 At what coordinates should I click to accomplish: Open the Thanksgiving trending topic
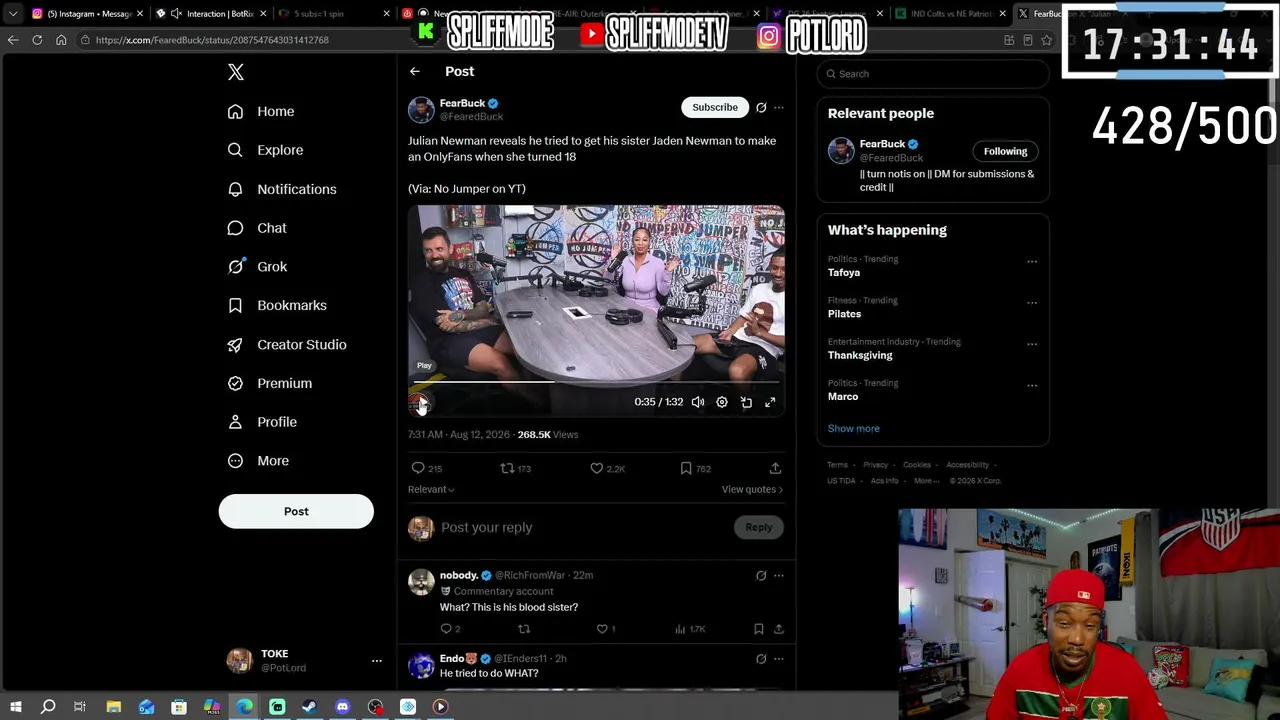click(860, 355)
